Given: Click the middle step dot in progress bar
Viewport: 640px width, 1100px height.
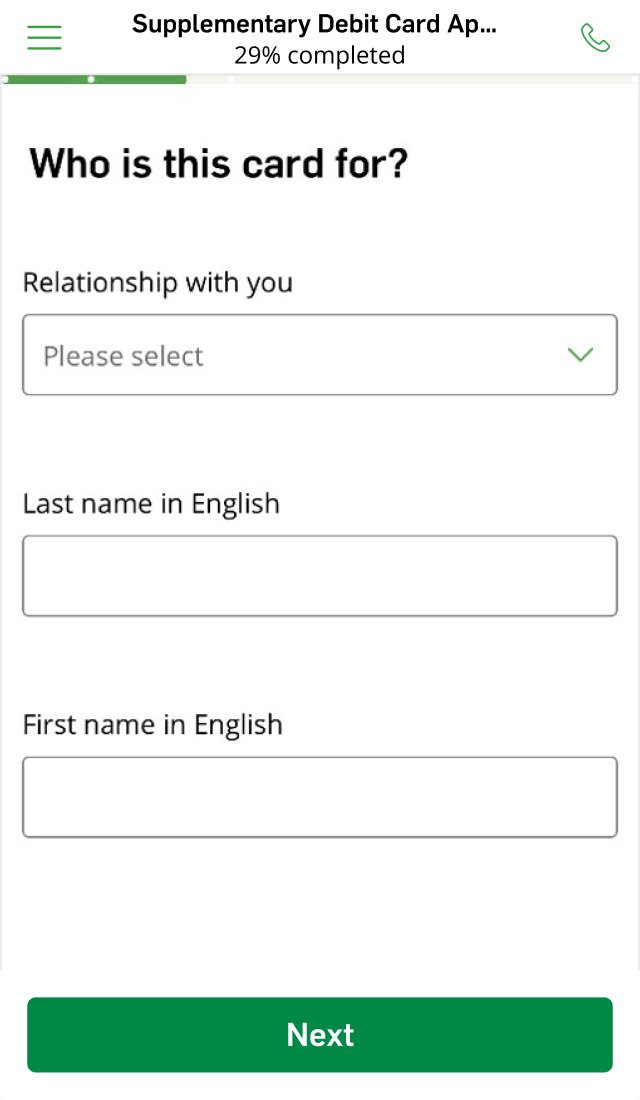Looking at the screenshot, I should 92,79.
